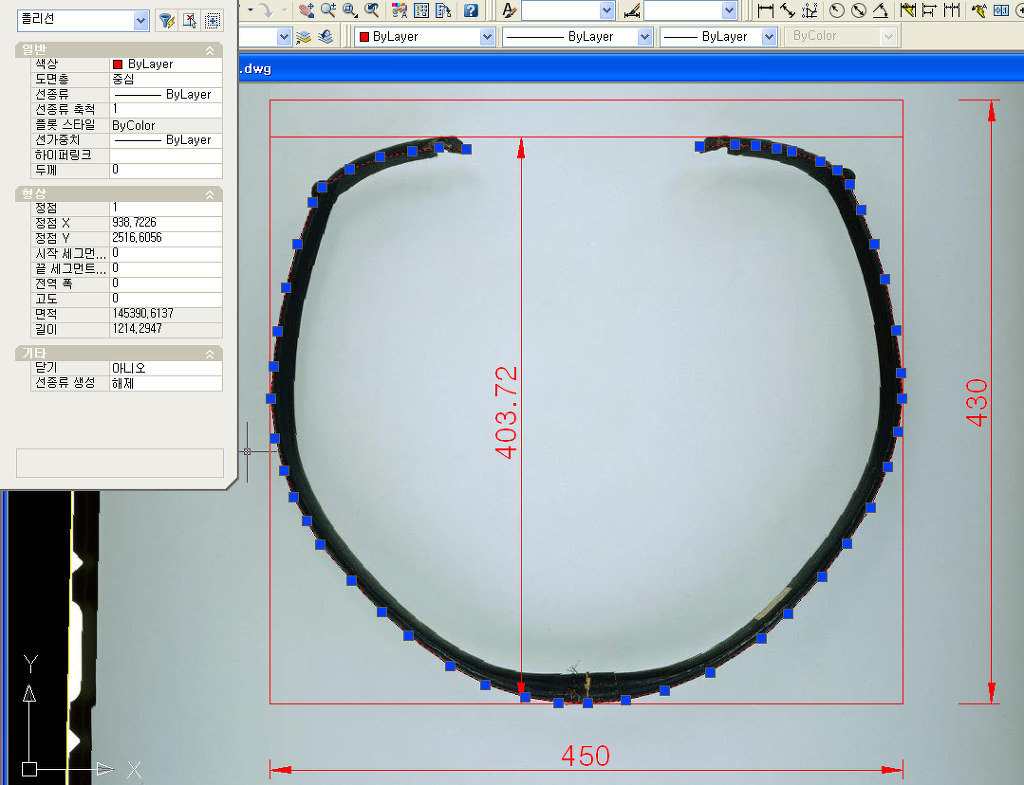Click the Zoom Previous icon
Viewport: 1024px width, 785px height.
click(372, 10)
